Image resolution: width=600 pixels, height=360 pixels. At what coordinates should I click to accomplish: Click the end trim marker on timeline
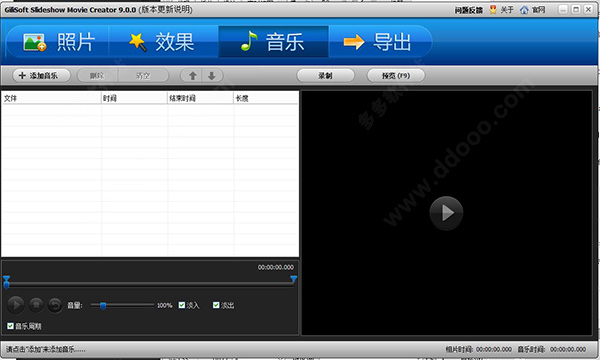293,279
